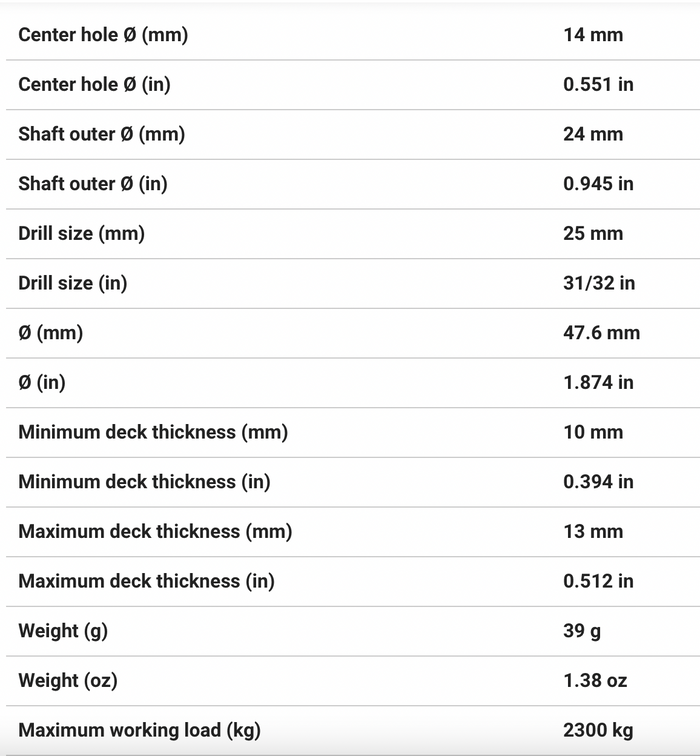Click the 24 mm shaft value
Screen dimensions: 700x756
tap(593, 134)
